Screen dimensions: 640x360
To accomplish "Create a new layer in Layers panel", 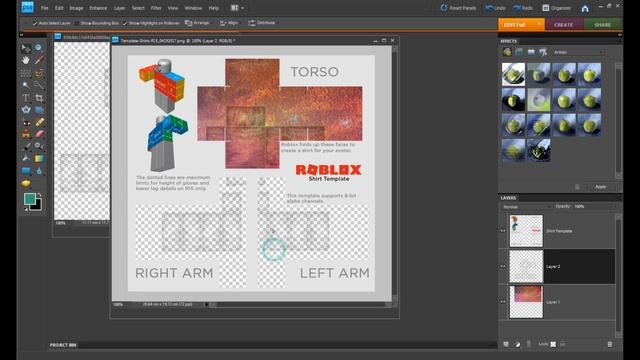I will (x=506, y=344).
